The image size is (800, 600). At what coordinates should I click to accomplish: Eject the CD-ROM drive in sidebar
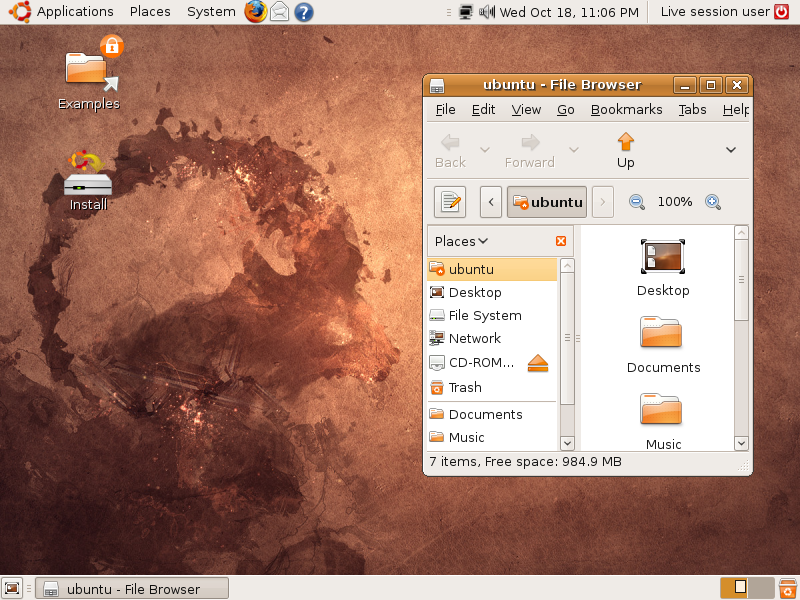(538, 363)
